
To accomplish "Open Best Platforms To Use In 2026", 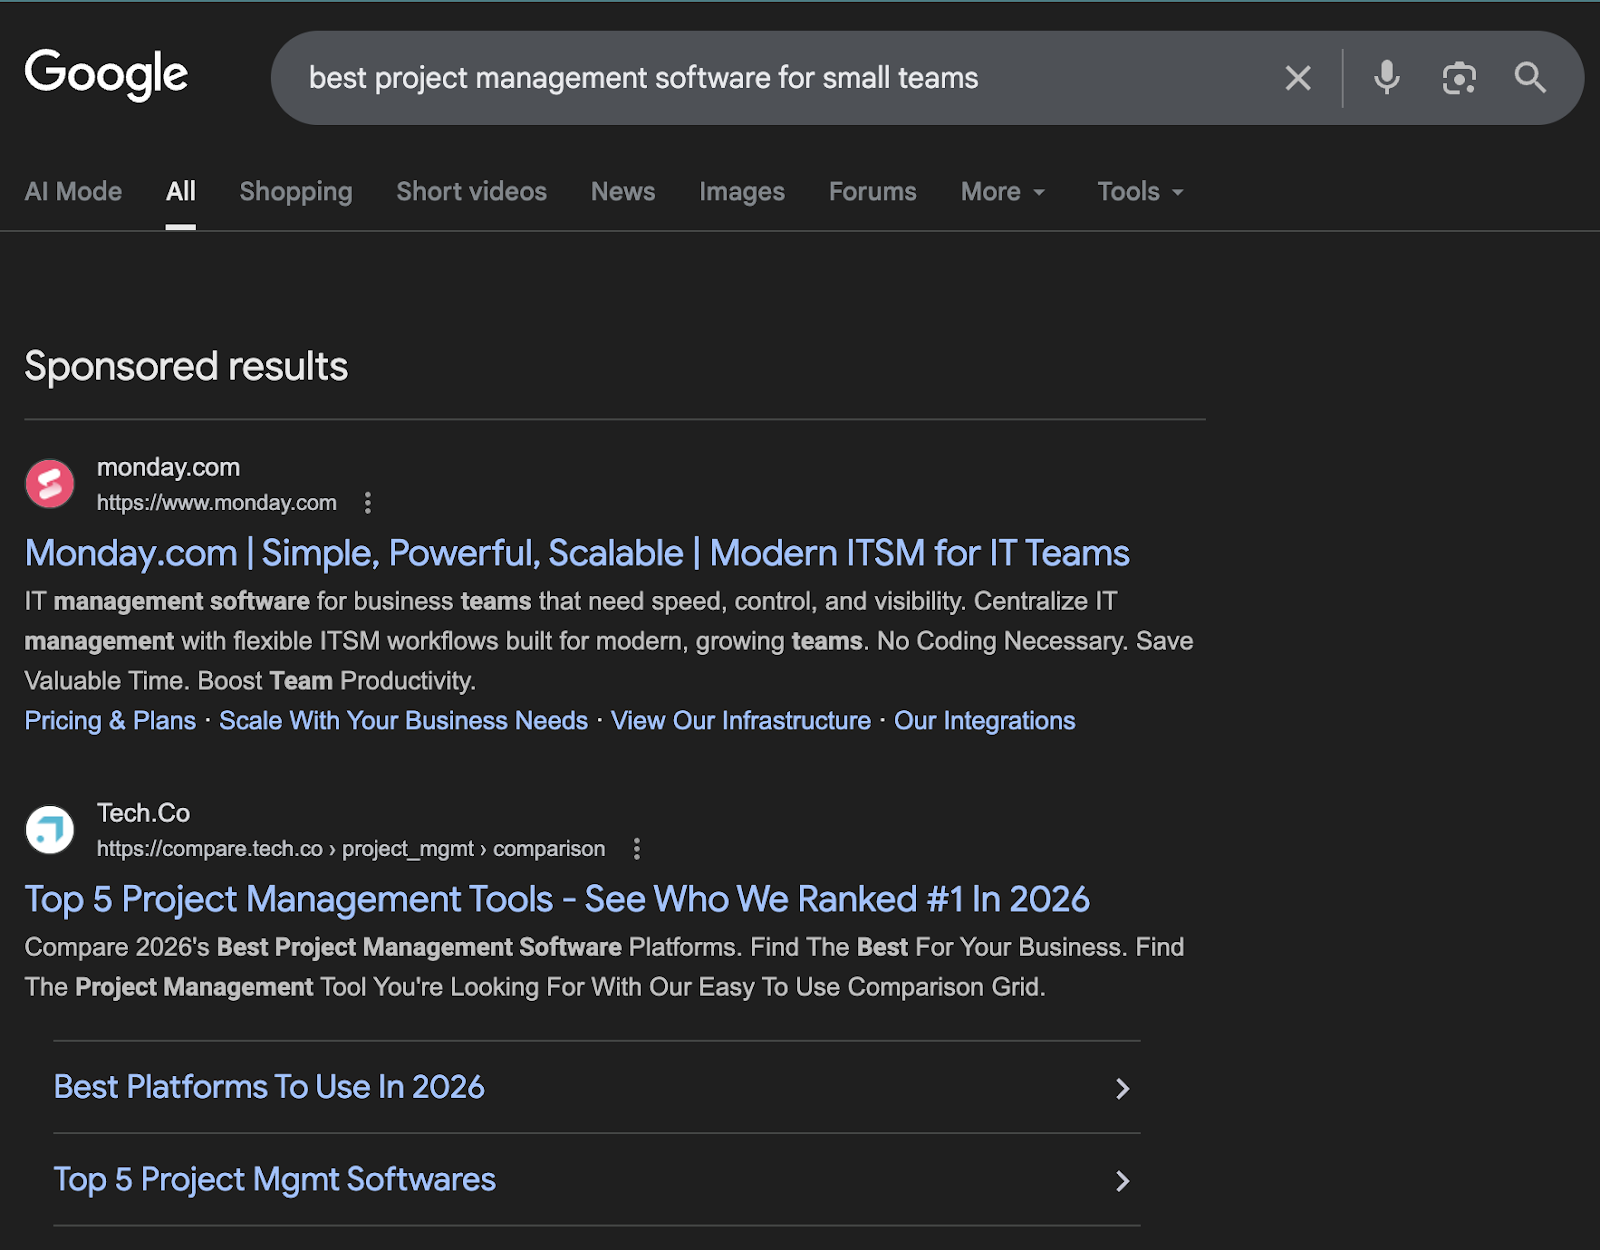I will coord(269,1087).
